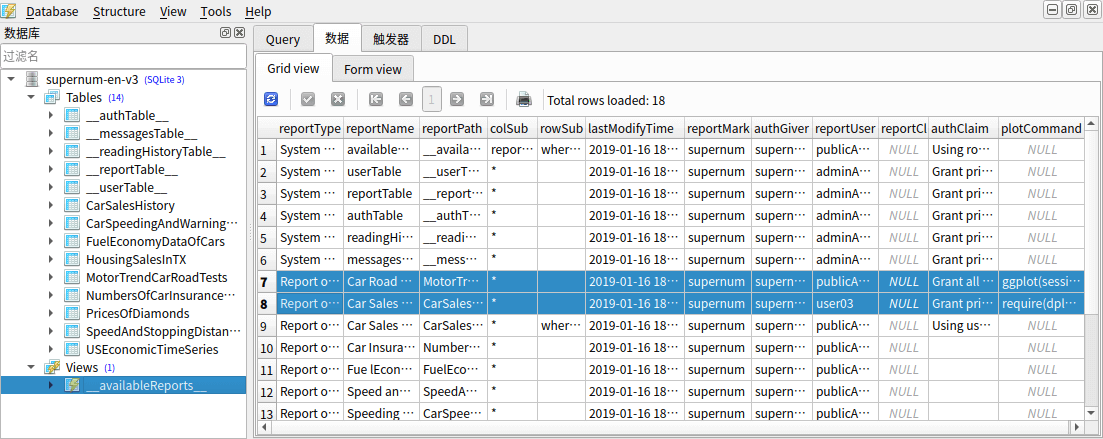Image resolution: width=1103 pixels, height=439 pixels.
Task: Go to next page of rows
Action: click(457, 99)
